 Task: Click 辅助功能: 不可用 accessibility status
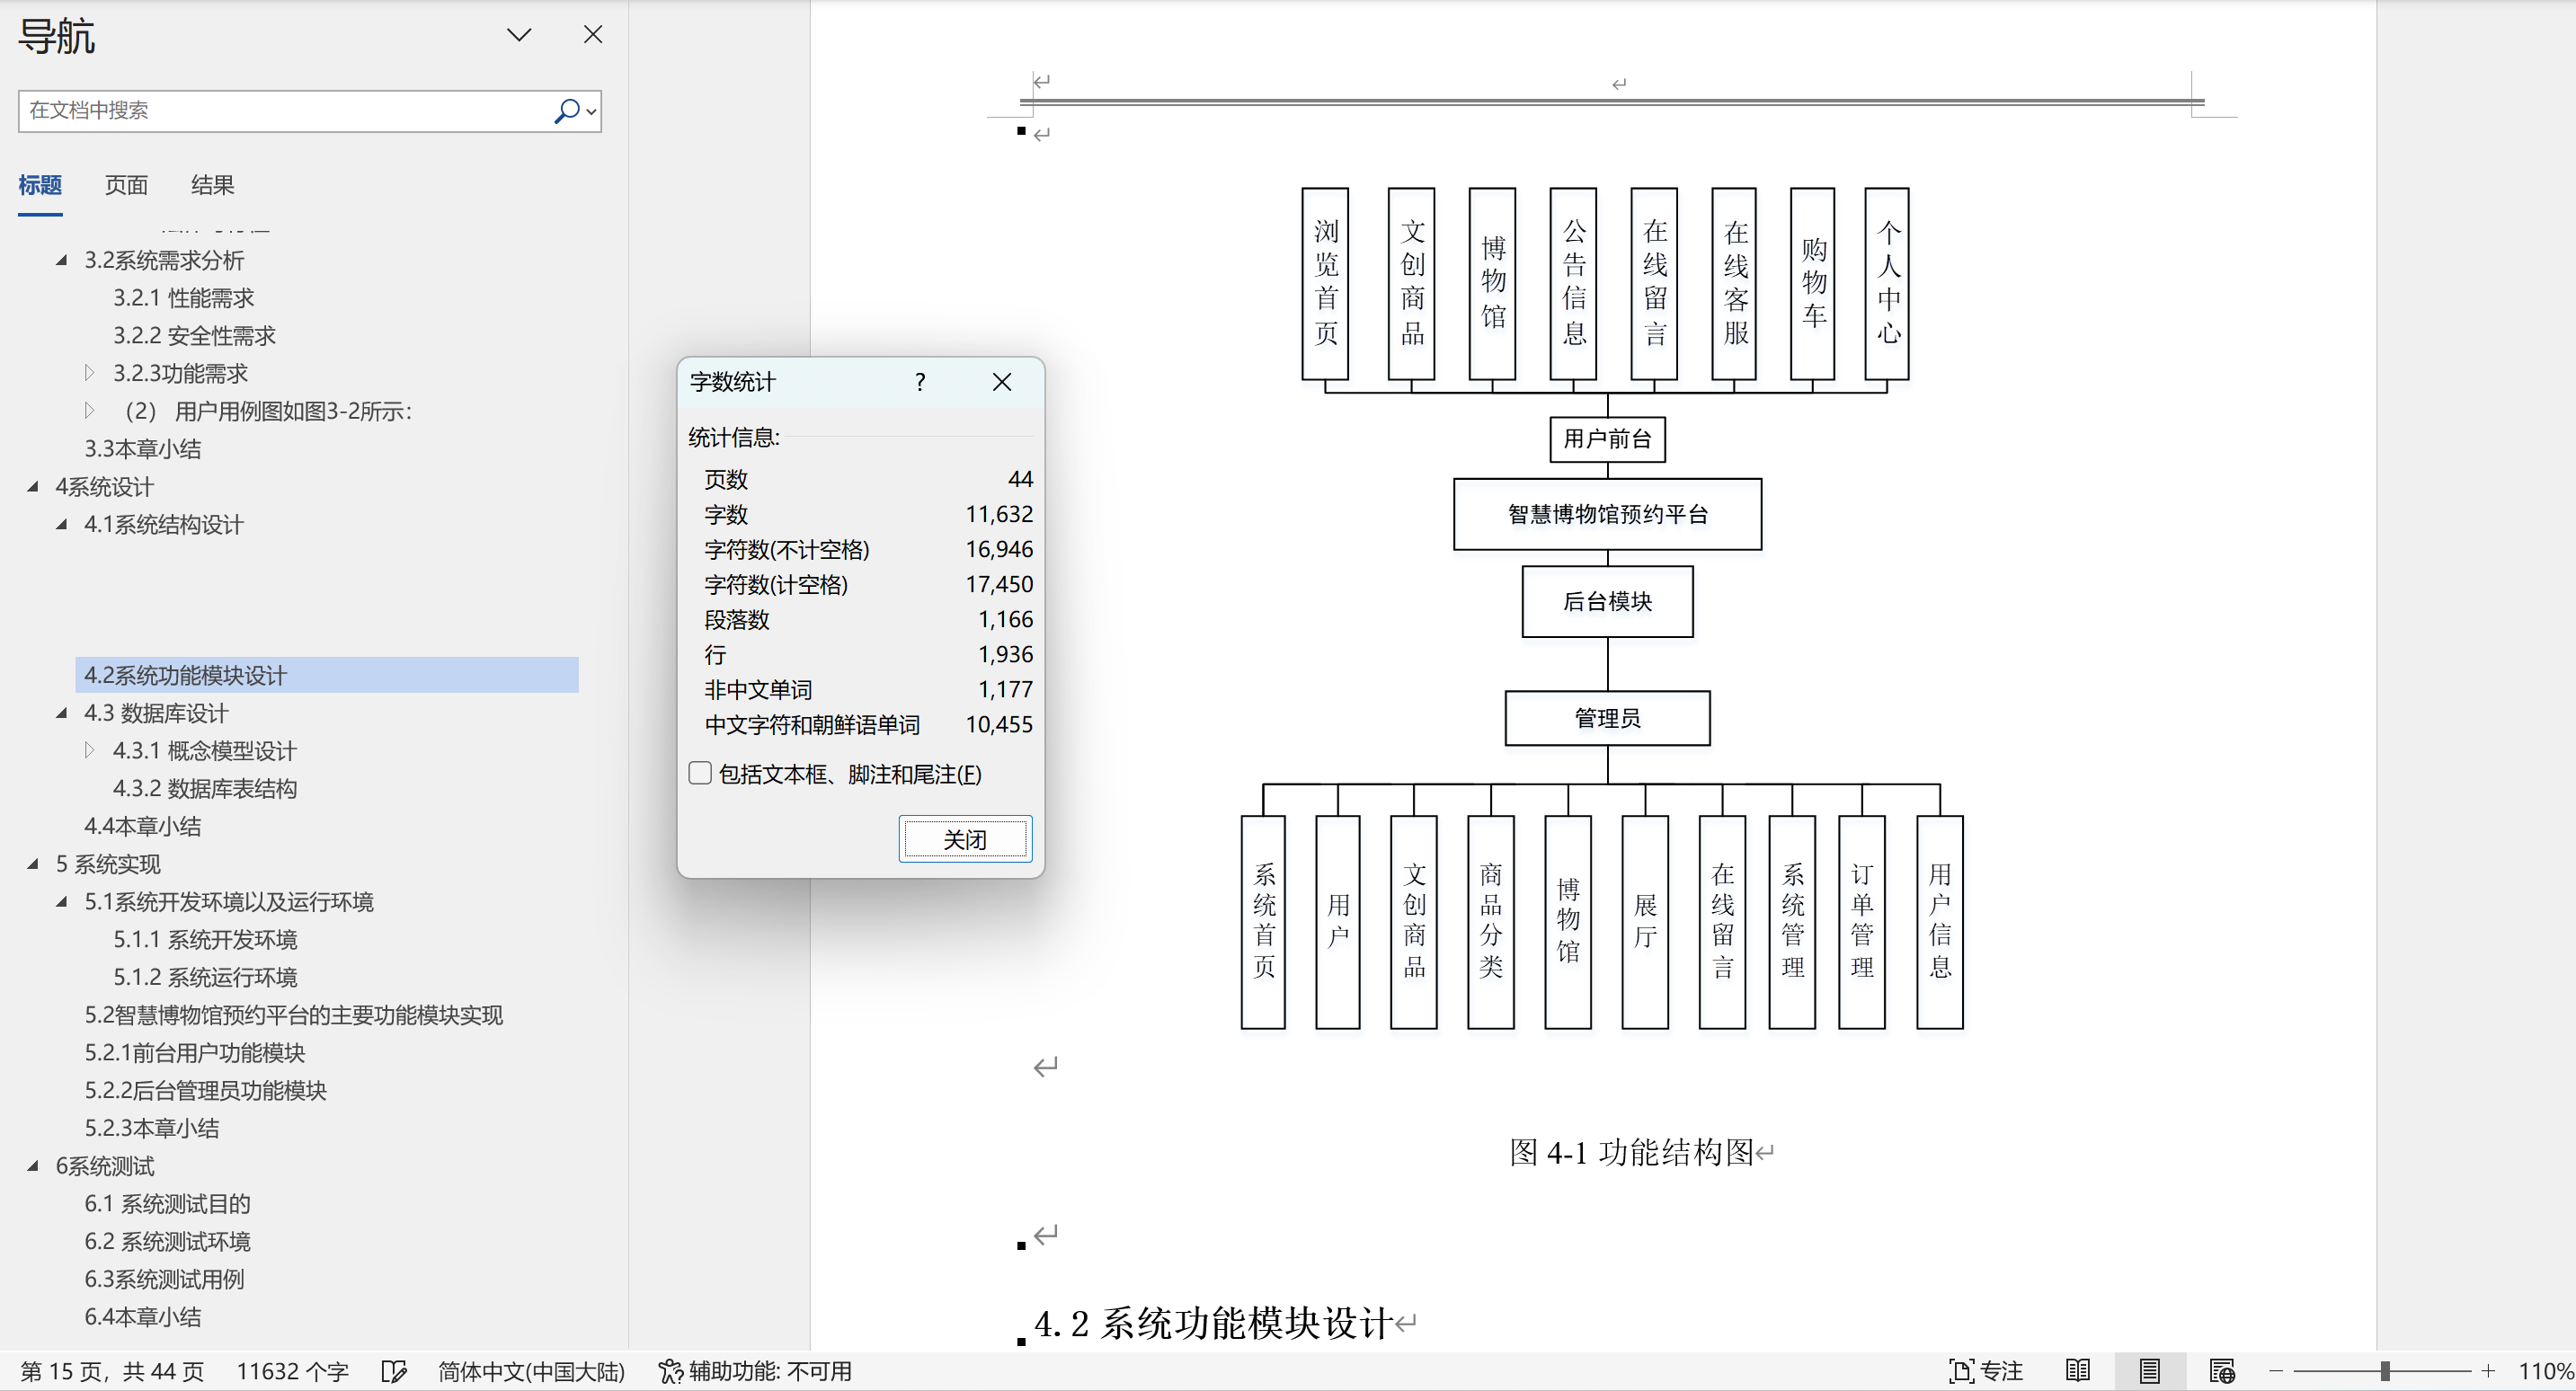click(755, 1371)
